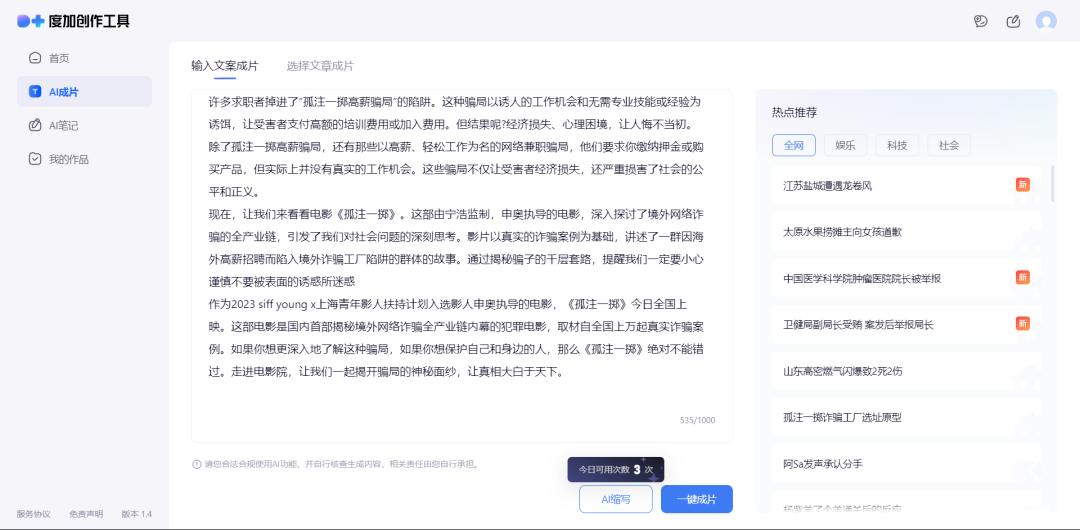This screenshot has height=530, width=1080.
Task: Click the 度加创作工具 logo
Action: click(74, 21)
